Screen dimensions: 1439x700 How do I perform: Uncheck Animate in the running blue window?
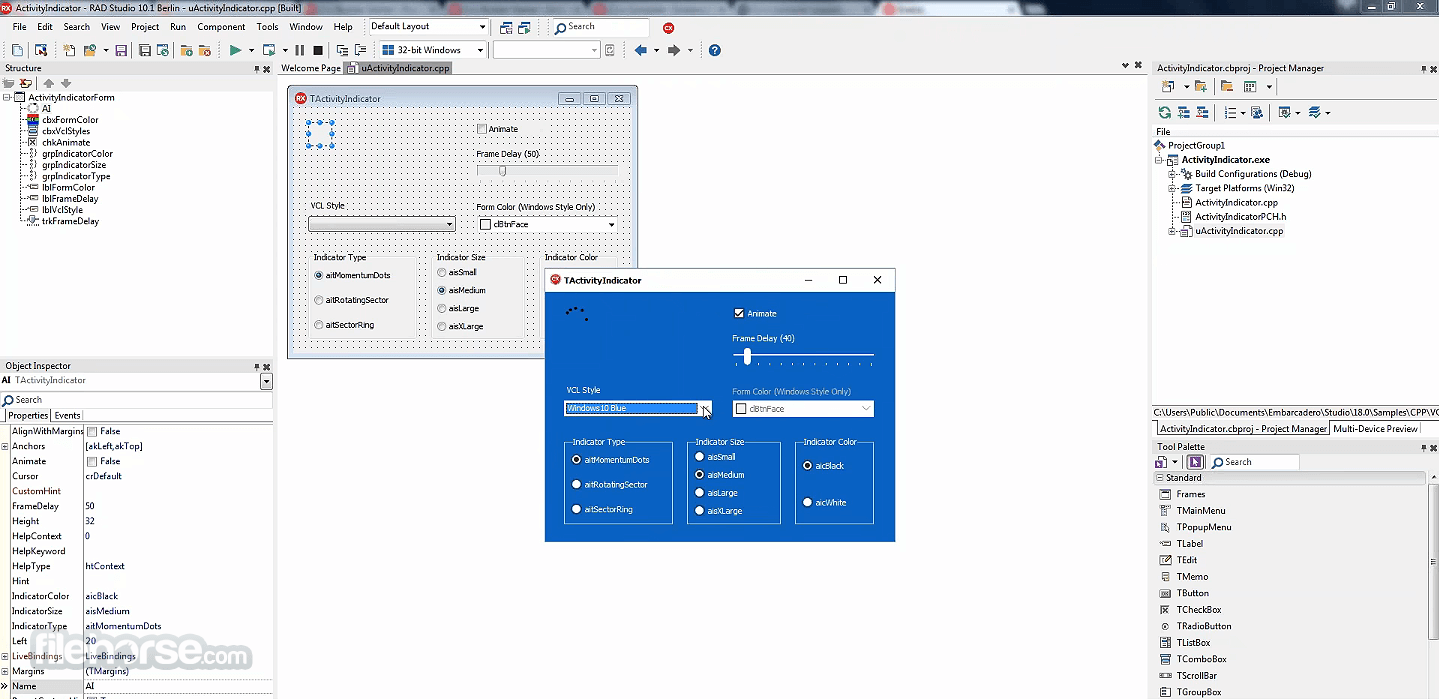[739, 313]
